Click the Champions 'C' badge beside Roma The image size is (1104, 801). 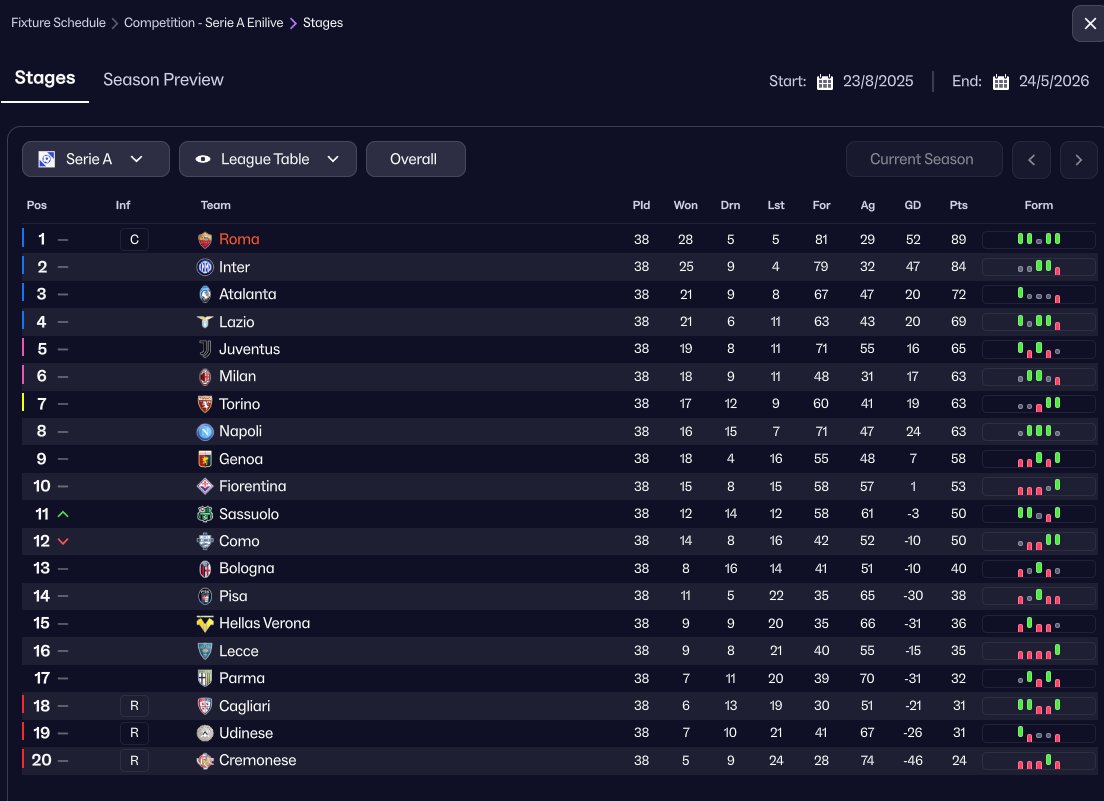click(134, 240)
